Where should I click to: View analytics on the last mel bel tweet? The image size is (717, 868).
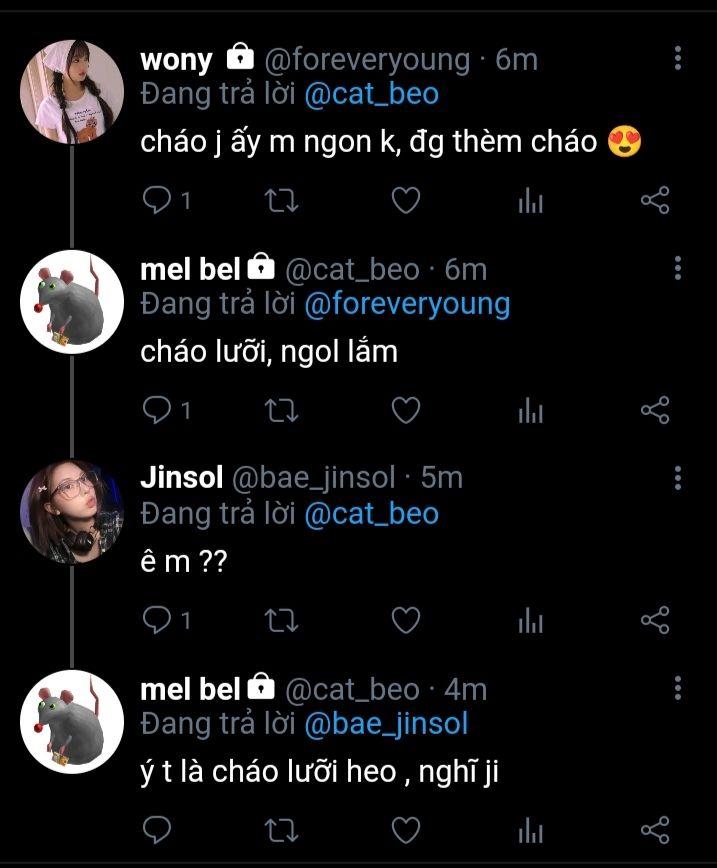click(530, 830)
